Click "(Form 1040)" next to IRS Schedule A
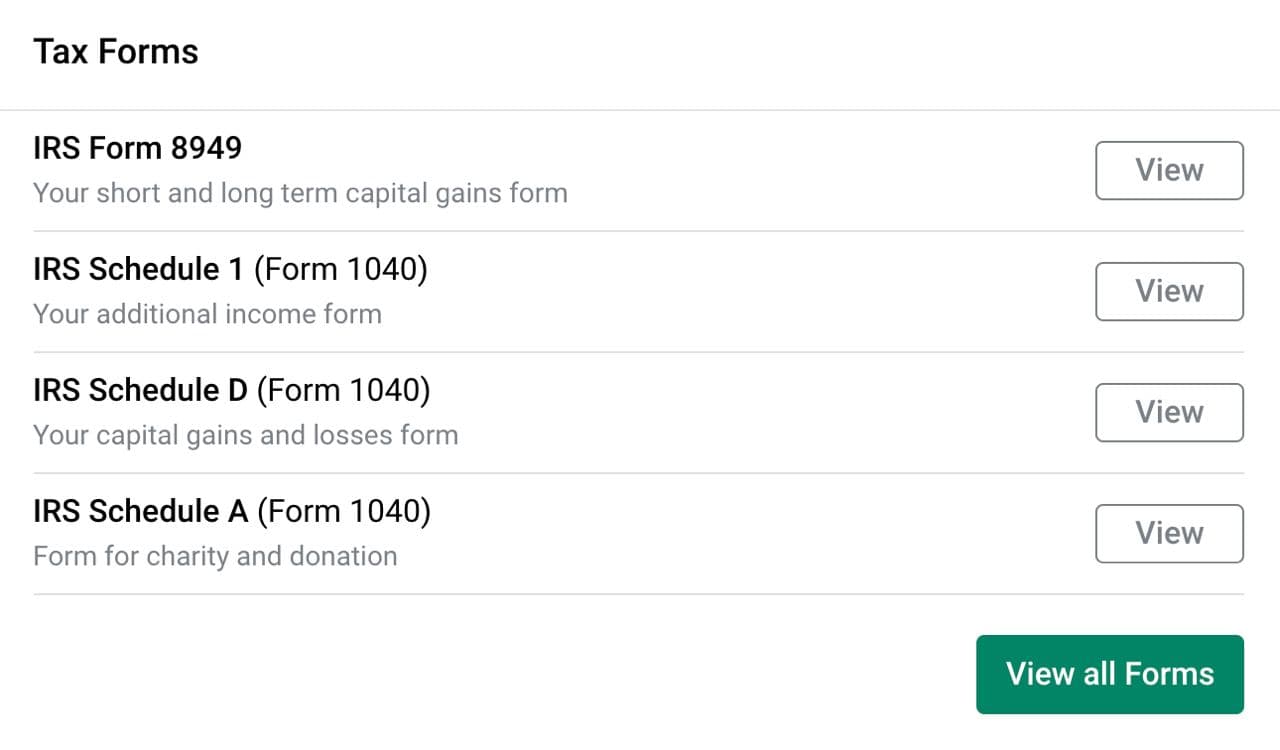1280x750 pixels. click(343, 511)
